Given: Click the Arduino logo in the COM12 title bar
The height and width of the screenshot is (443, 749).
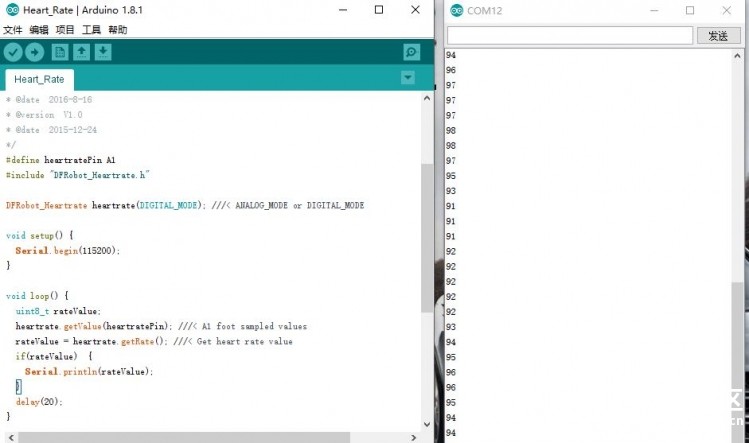Looking at the screenshot, I should (457, 11).
